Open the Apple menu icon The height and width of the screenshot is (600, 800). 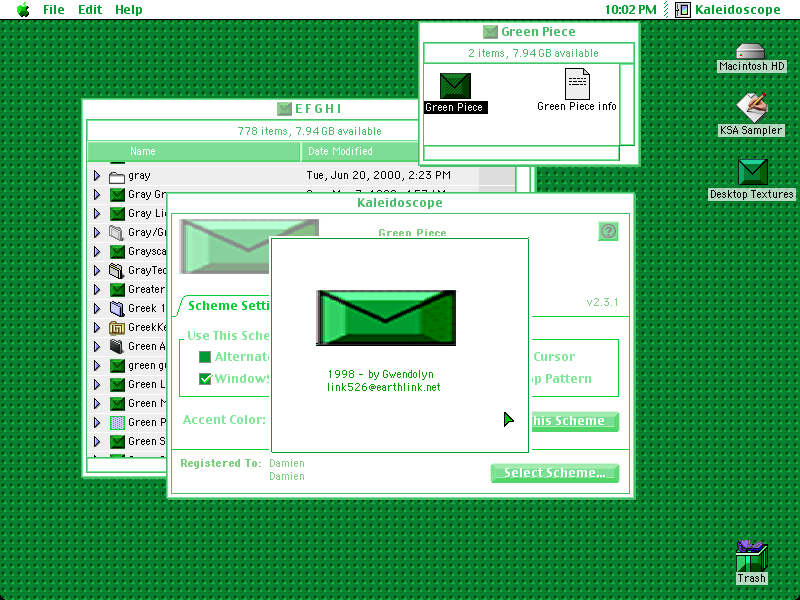click(x=23, y=10)
